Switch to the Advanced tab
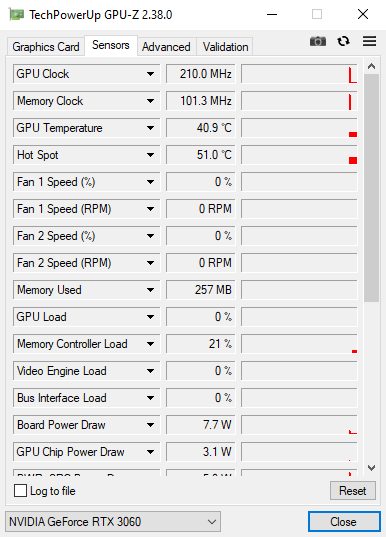Screen dimensions: 386x537 [166, 47]
